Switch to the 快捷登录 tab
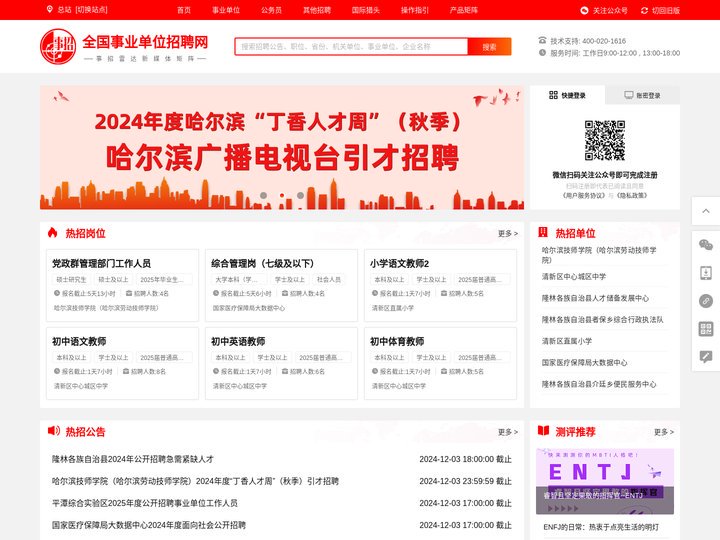This screenshot has height=540, width=720. click(568, 95)
